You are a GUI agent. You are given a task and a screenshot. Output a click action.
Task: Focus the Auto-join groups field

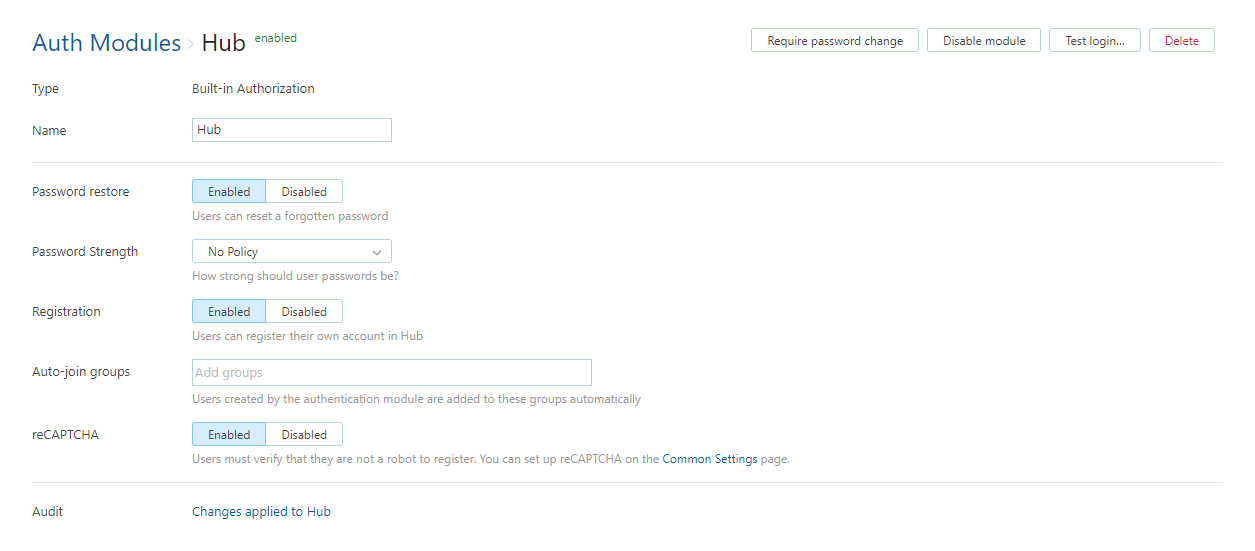[x=391, y=373]
